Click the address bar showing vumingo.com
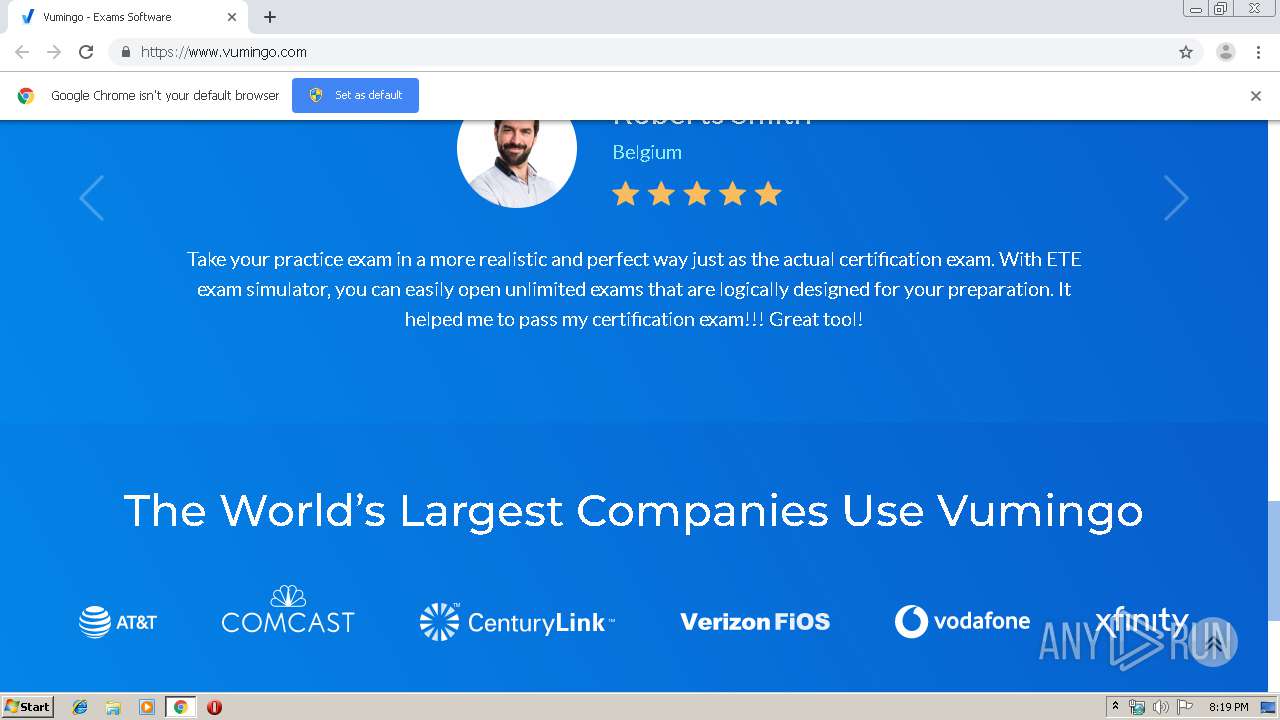 click(x=640, y=52)
